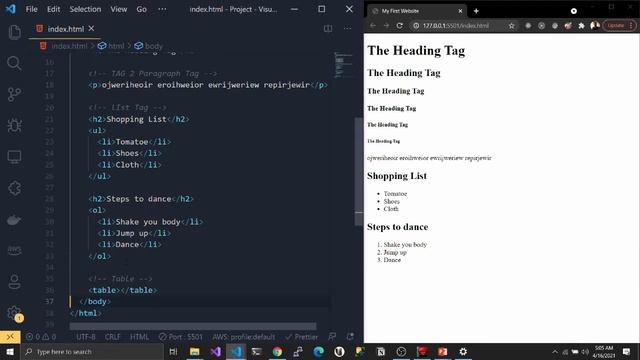Image resolution: width=640 pixels, height=360 pixels.
Task: Click the Windows Start button
Action: (x=10, y=351)
